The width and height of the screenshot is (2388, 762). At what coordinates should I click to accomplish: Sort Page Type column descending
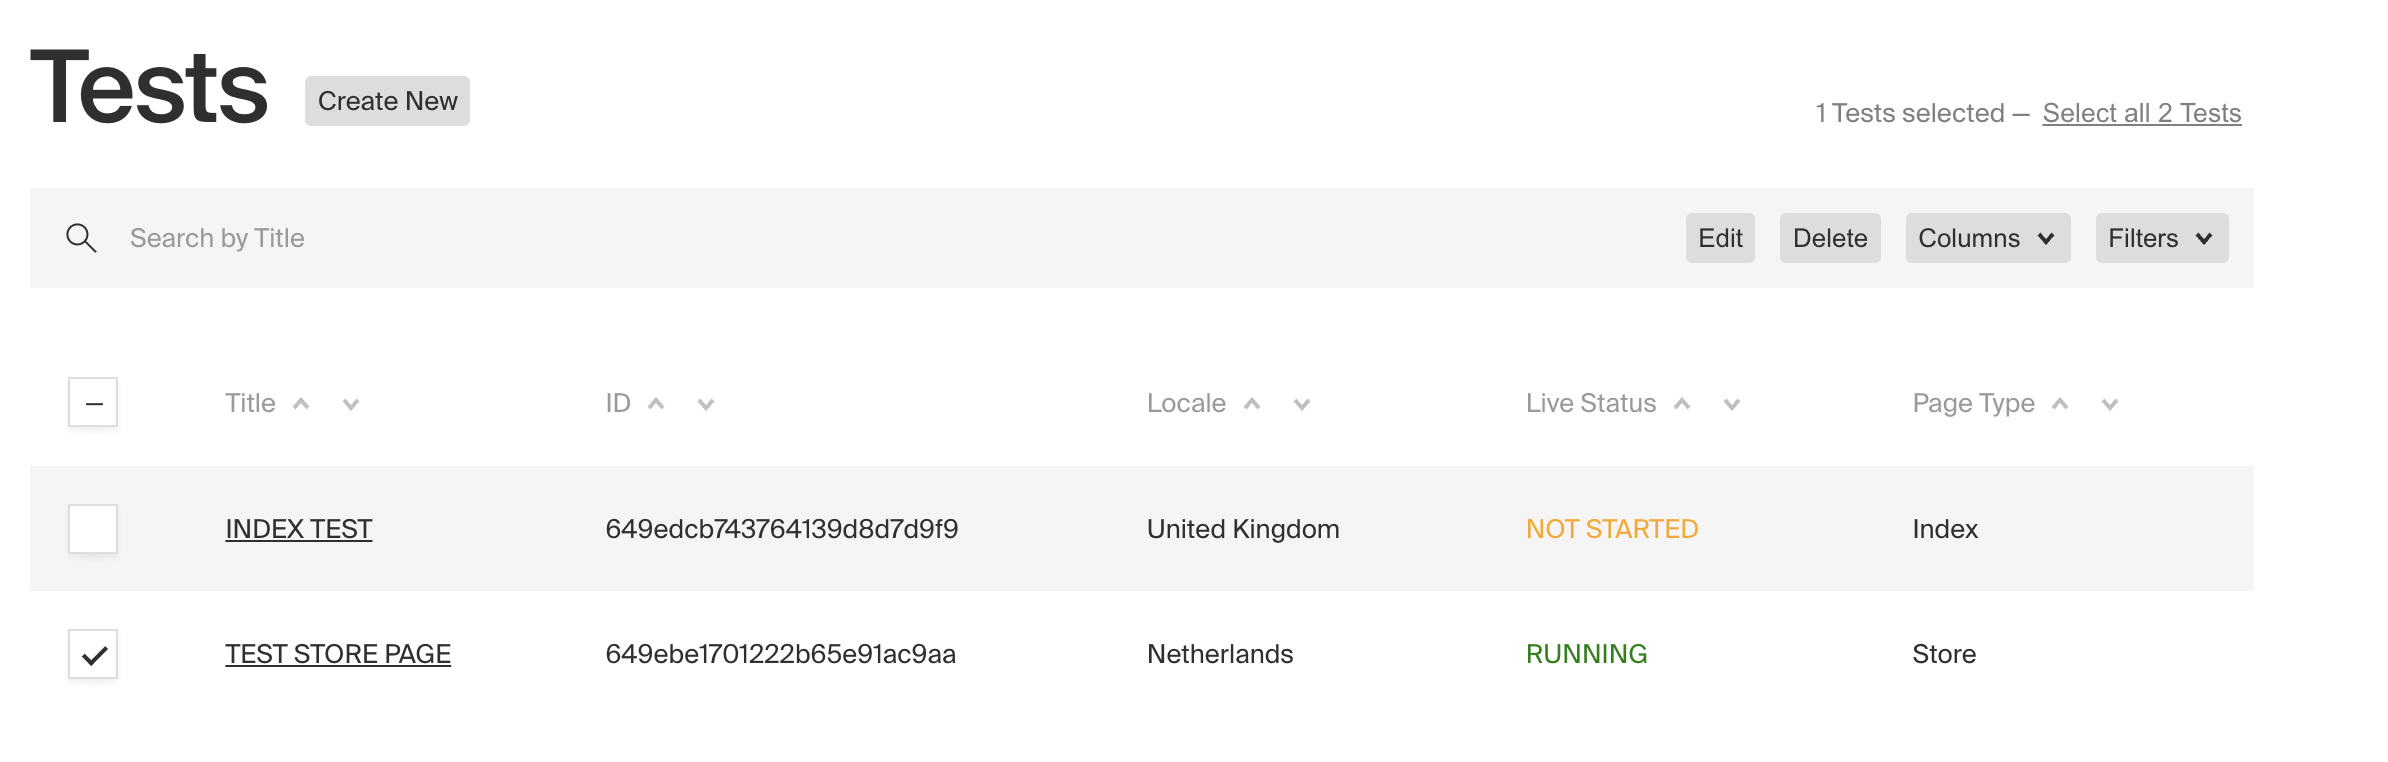click(2108, 405)
